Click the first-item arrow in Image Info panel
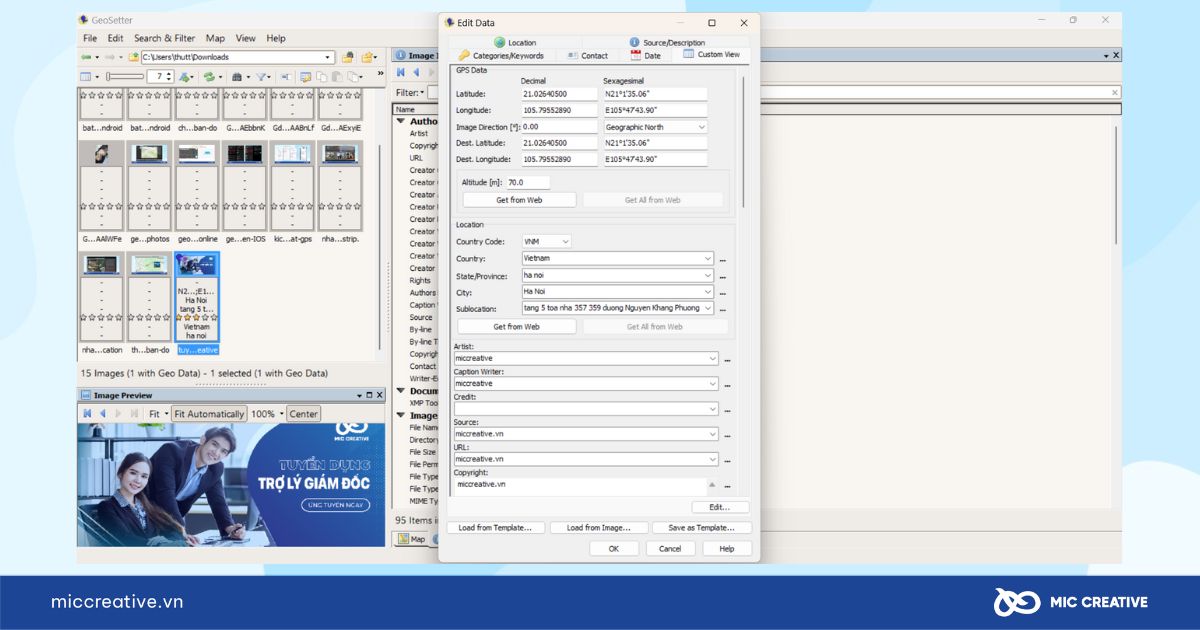This screenshot has width=1200, height=630. [x=401, y=72]
